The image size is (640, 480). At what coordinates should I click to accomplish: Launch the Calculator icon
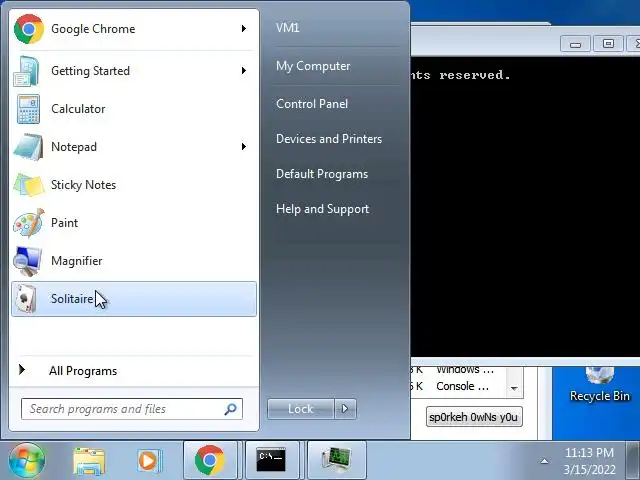tap(28, 109)
